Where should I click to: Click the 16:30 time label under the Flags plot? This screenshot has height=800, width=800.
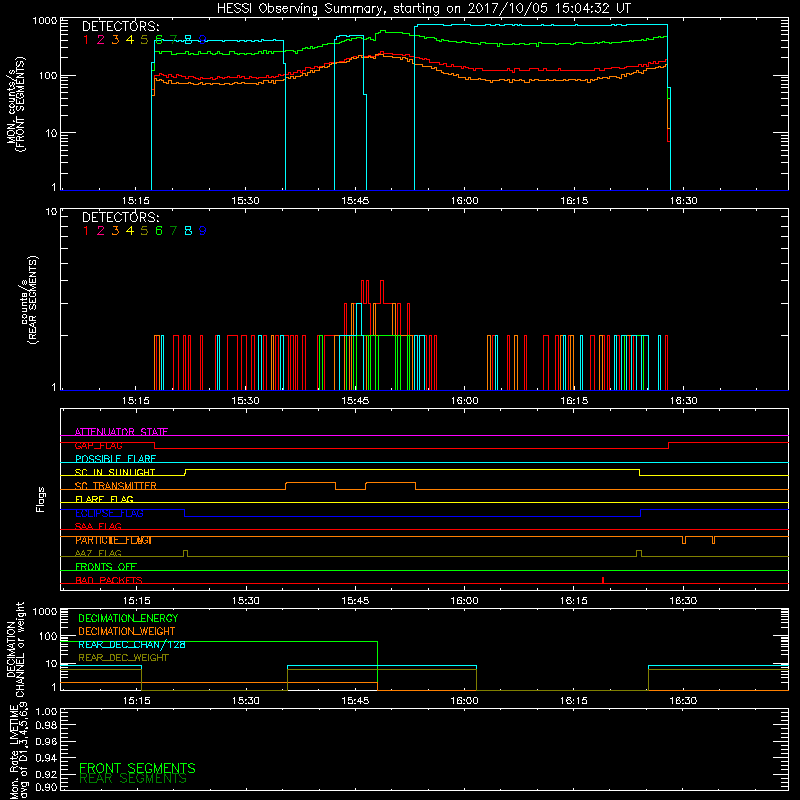(x=683, y=601)
